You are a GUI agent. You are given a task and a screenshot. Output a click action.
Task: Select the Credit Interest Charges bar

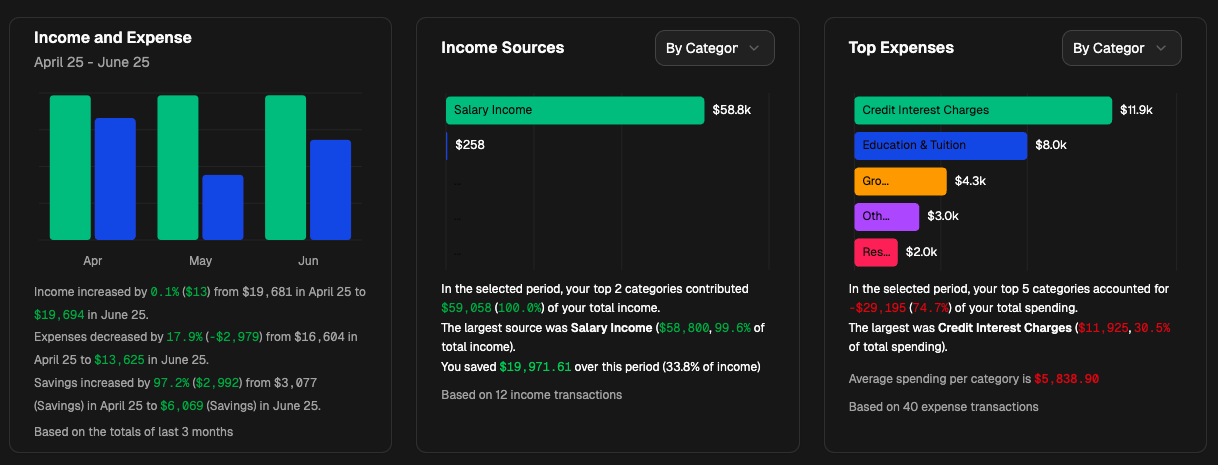[983, 110]
